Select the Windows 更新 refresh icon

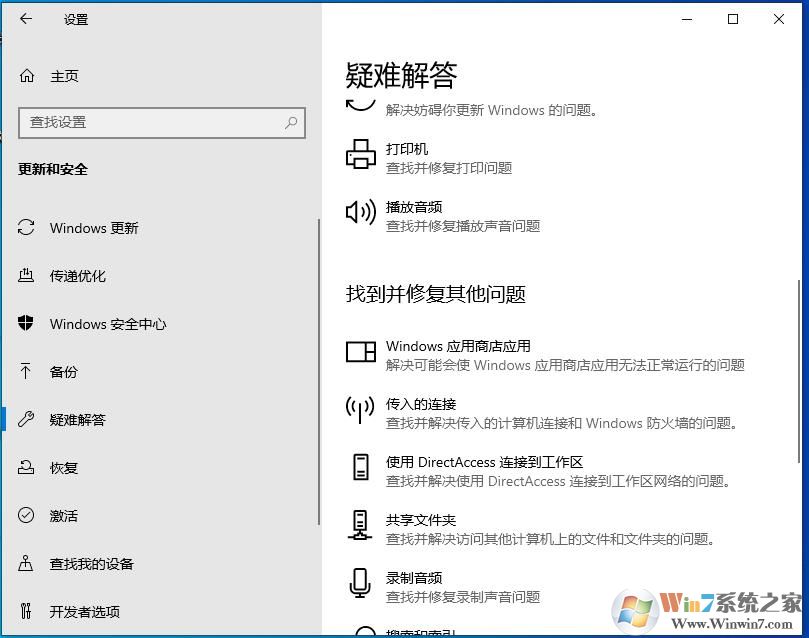(x=26, y=227)
